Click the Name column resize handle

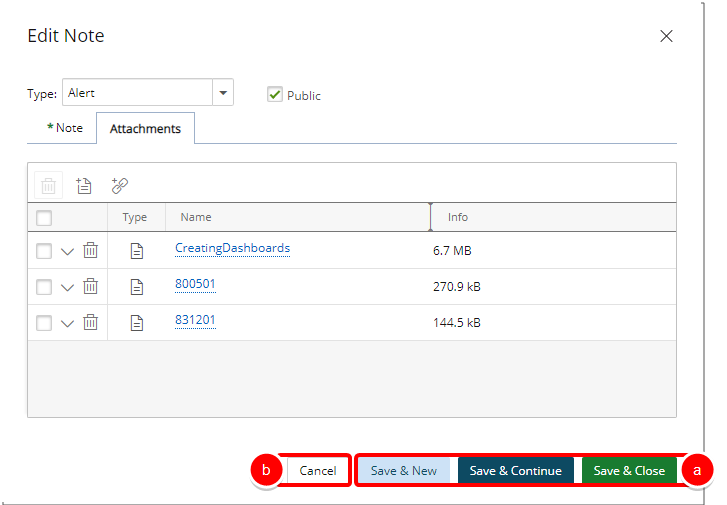click(430, 217)
